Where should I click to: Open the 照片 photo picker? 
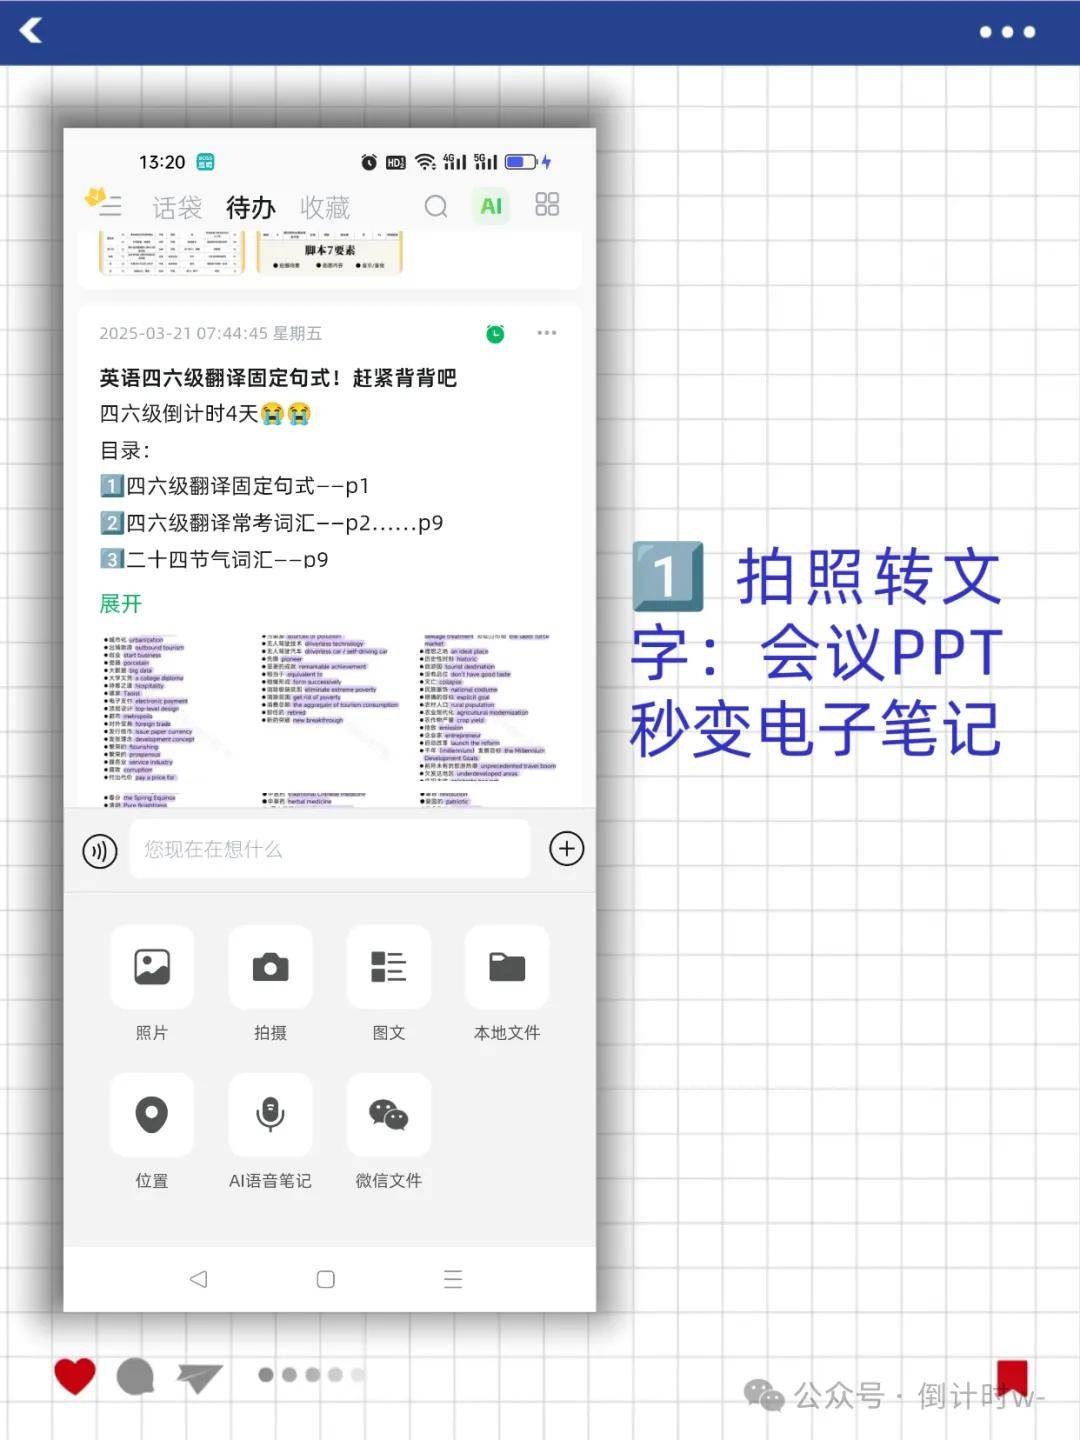pyautogui.click(x=152, y=968)
